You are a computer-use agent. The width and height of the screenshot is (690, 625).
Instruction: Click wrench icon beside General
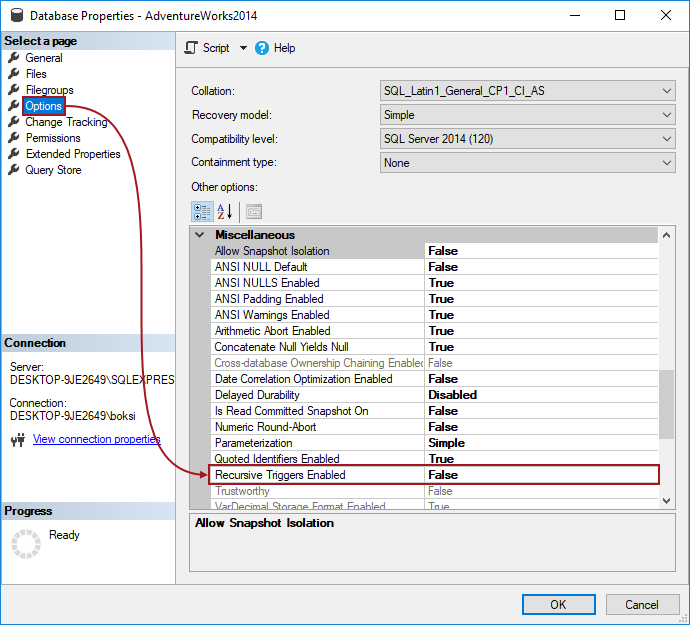pyautogui.click(x=14, y=57)
